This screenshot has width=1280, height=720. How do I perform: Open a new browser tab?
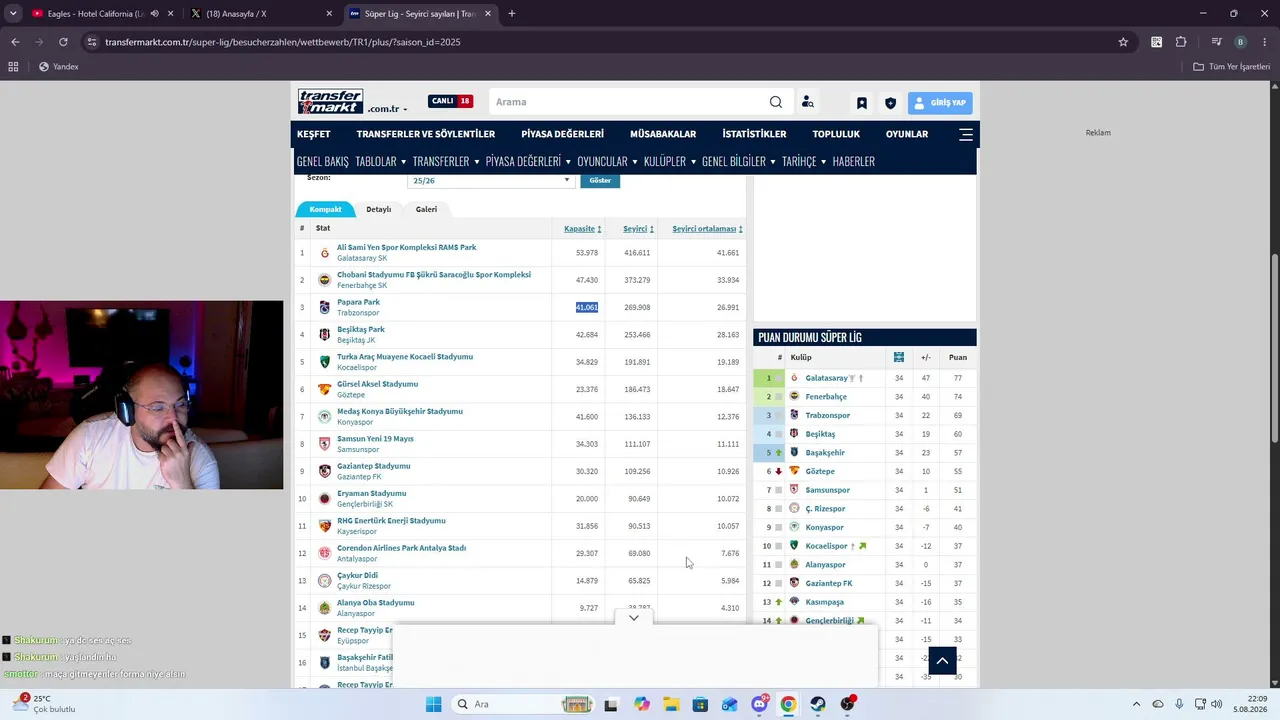tap(512, 14)
